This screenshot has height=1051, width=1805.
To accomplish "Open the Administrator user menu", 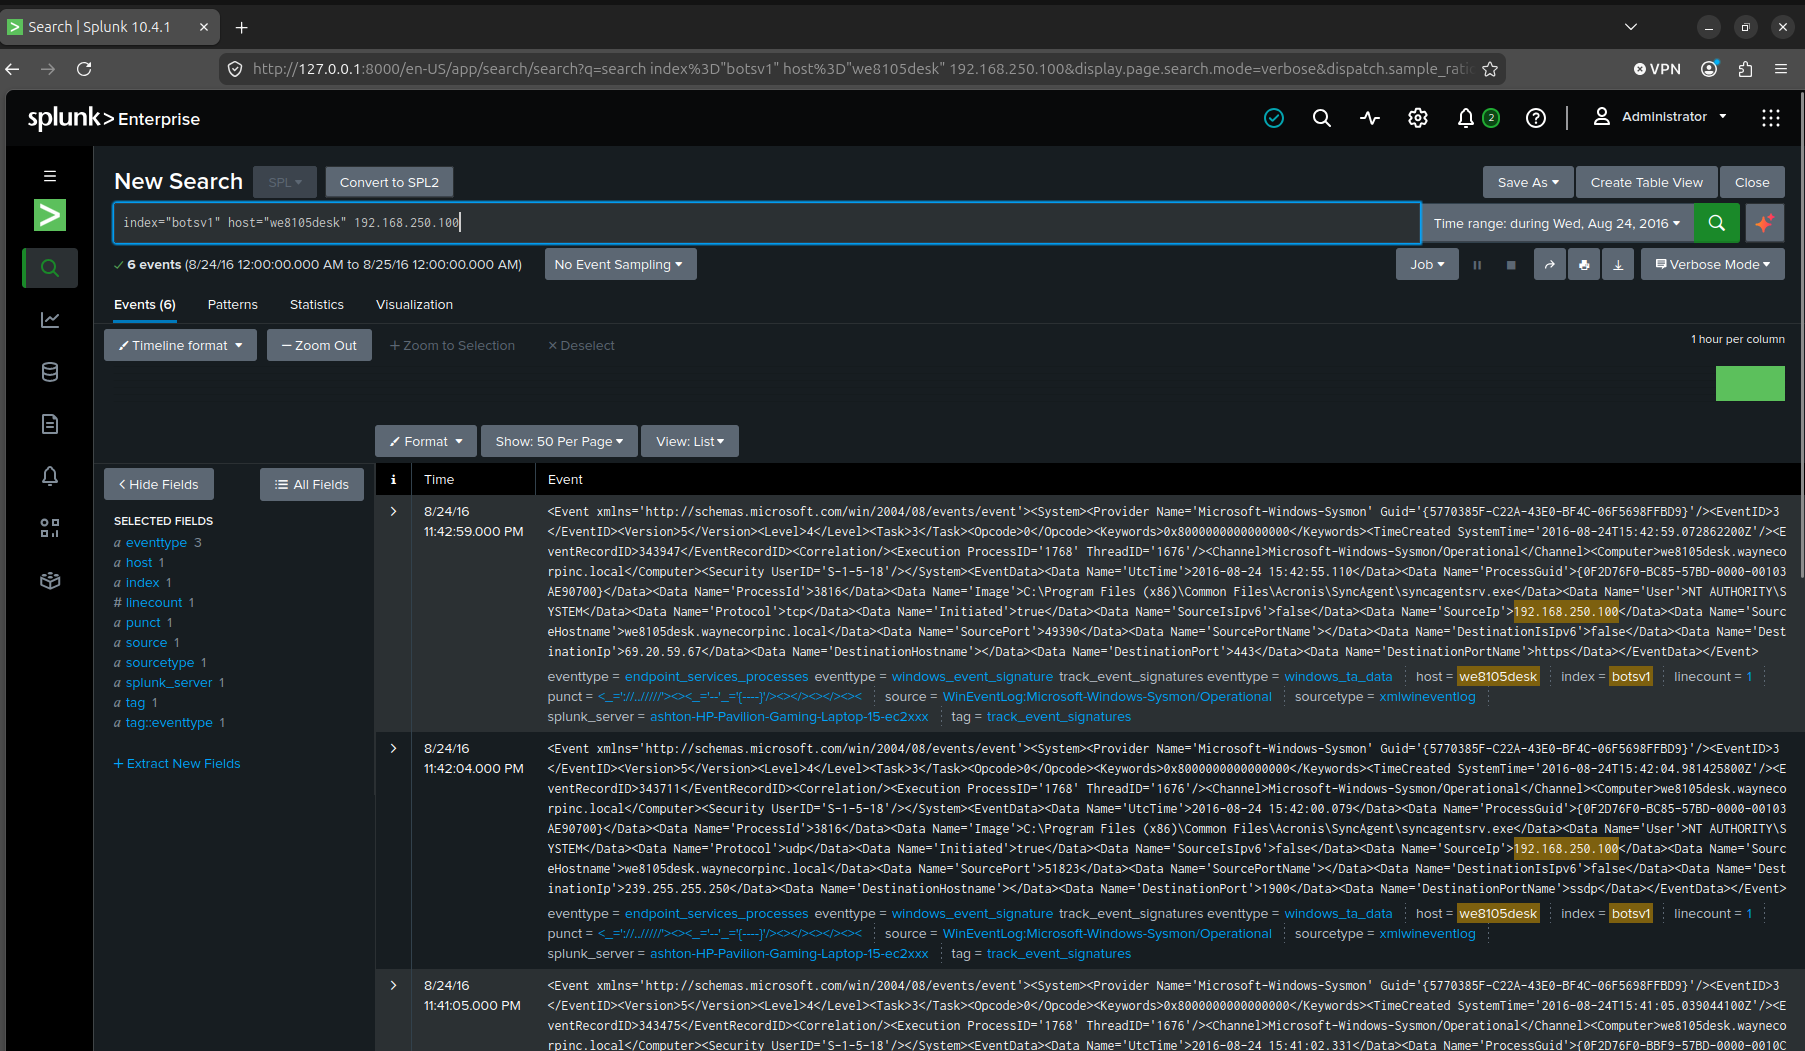I will [1660, 117].
